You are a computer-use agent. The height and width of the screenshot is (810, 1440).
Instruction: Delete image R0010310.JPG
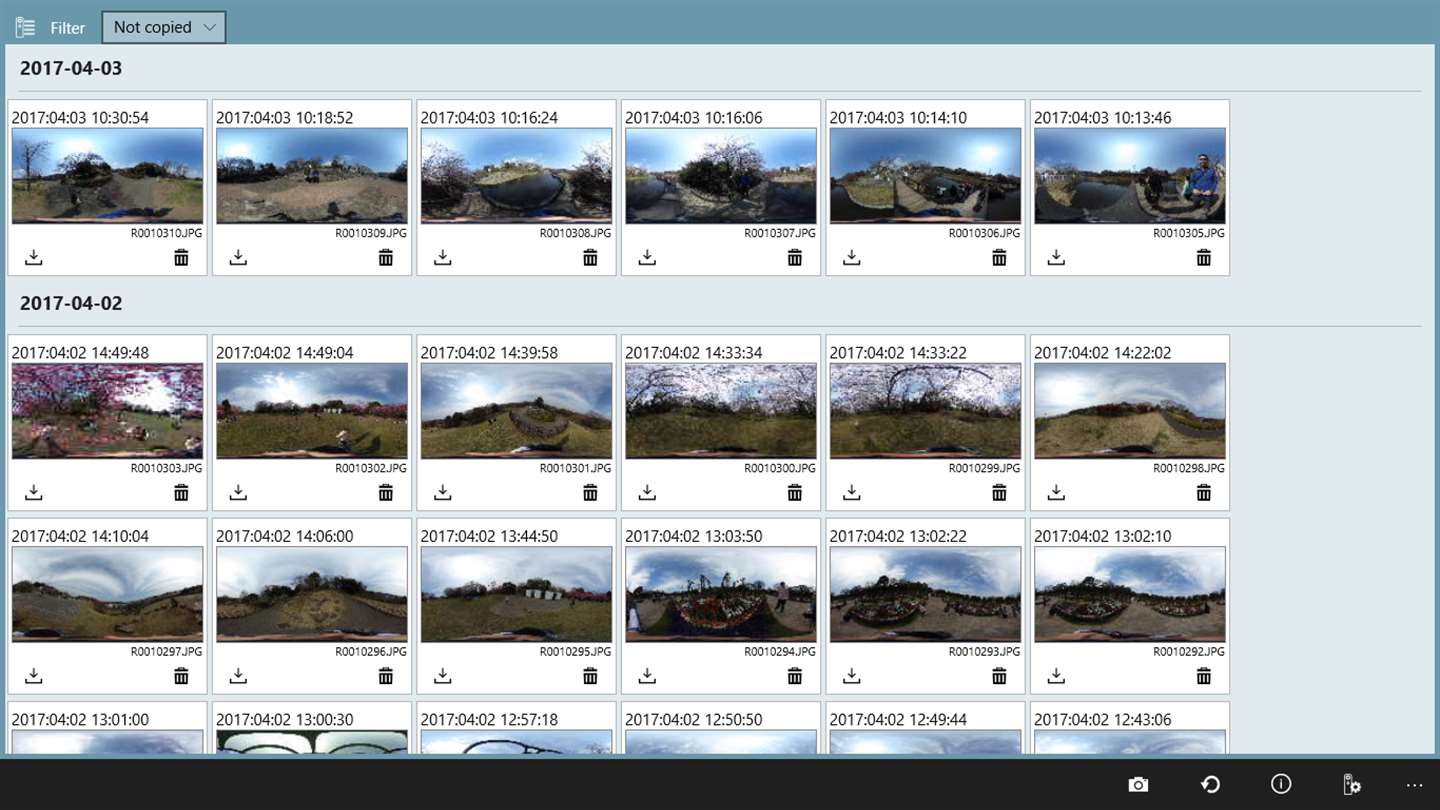coord(181,258)
